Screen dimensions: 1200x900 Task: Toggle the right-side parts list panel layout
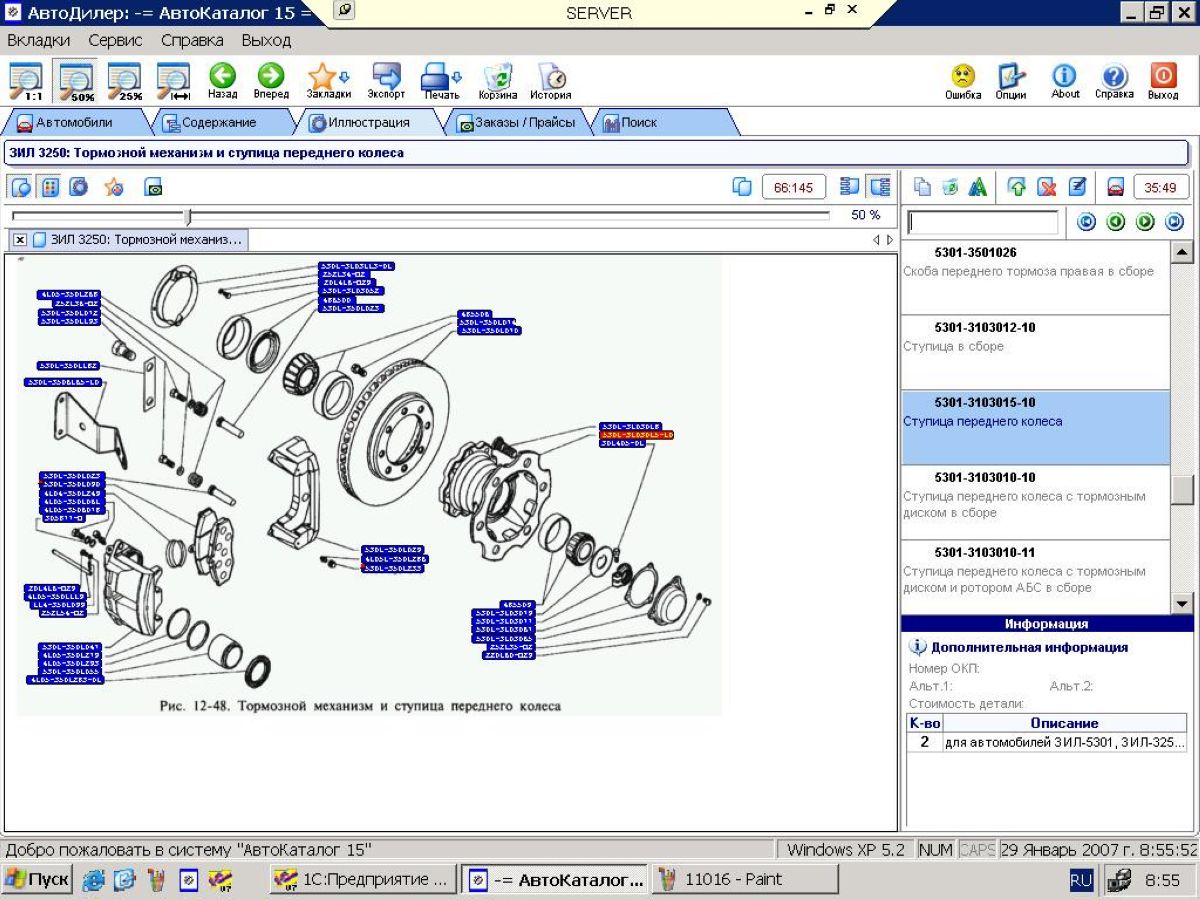pyautogui.click(x=880, y=187)
